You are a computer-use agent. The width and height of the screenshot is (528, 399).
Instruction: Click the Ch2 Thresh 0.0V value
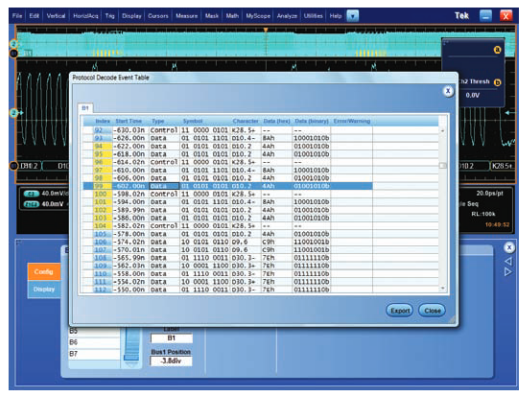click(x=472, y=95)
